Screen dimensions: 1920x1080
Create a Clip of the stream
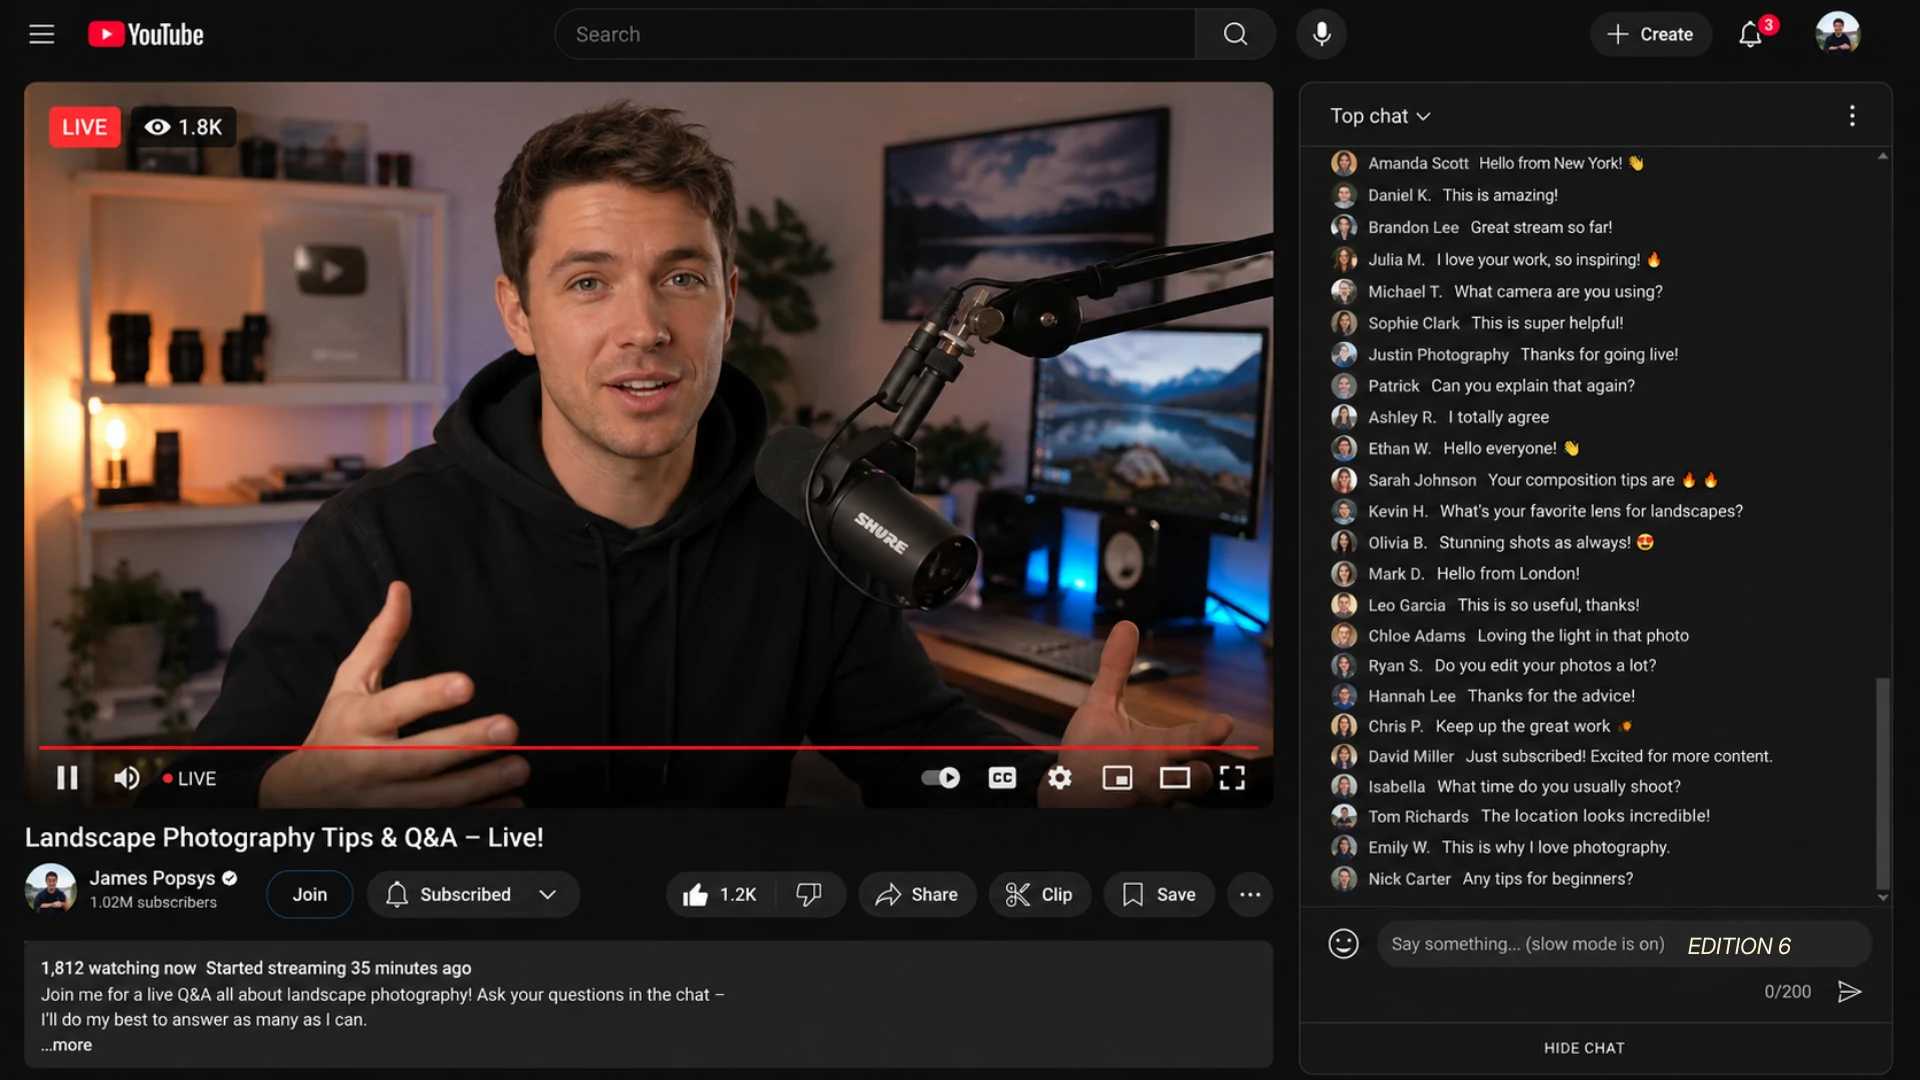click(x=1039, y=894)
